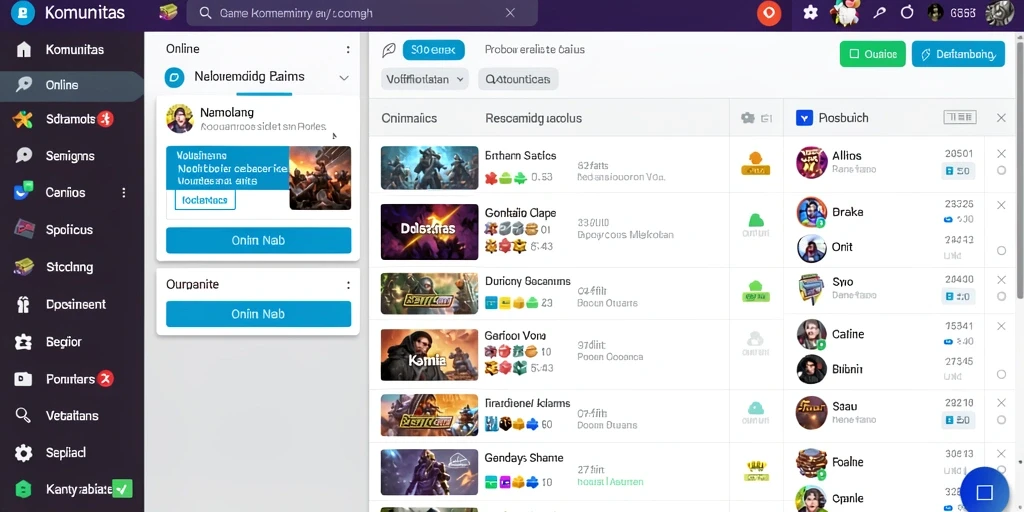
Task: Select the radio button beside Allios
Action: click(x=1001, y=170)
